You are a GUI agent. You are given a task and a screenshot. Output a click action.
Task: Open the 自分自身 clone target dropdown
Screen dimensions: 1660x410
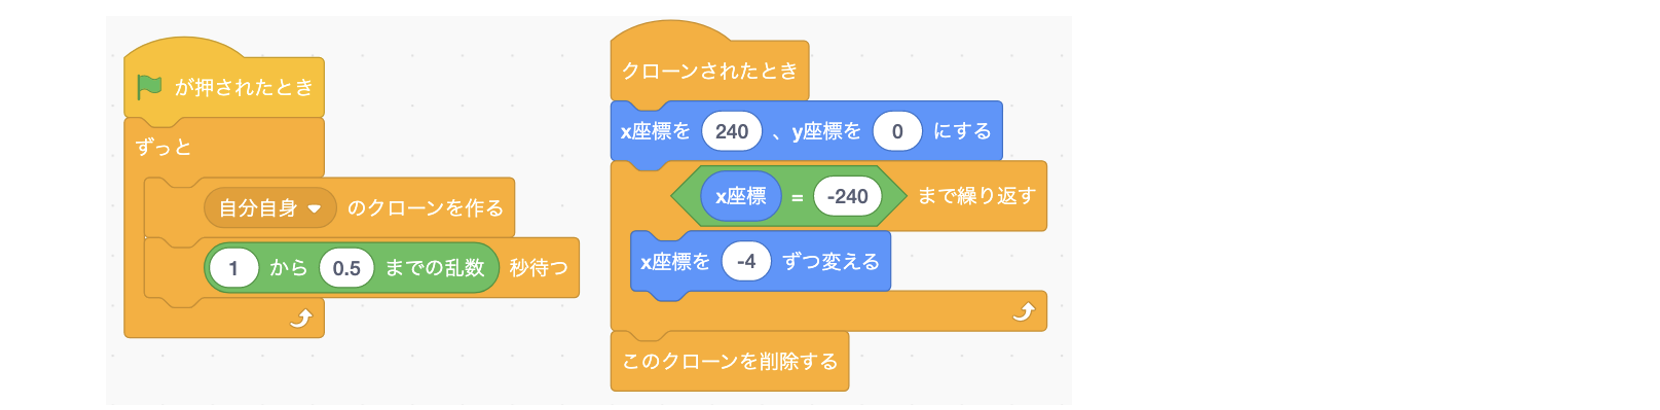pos(270,208)
